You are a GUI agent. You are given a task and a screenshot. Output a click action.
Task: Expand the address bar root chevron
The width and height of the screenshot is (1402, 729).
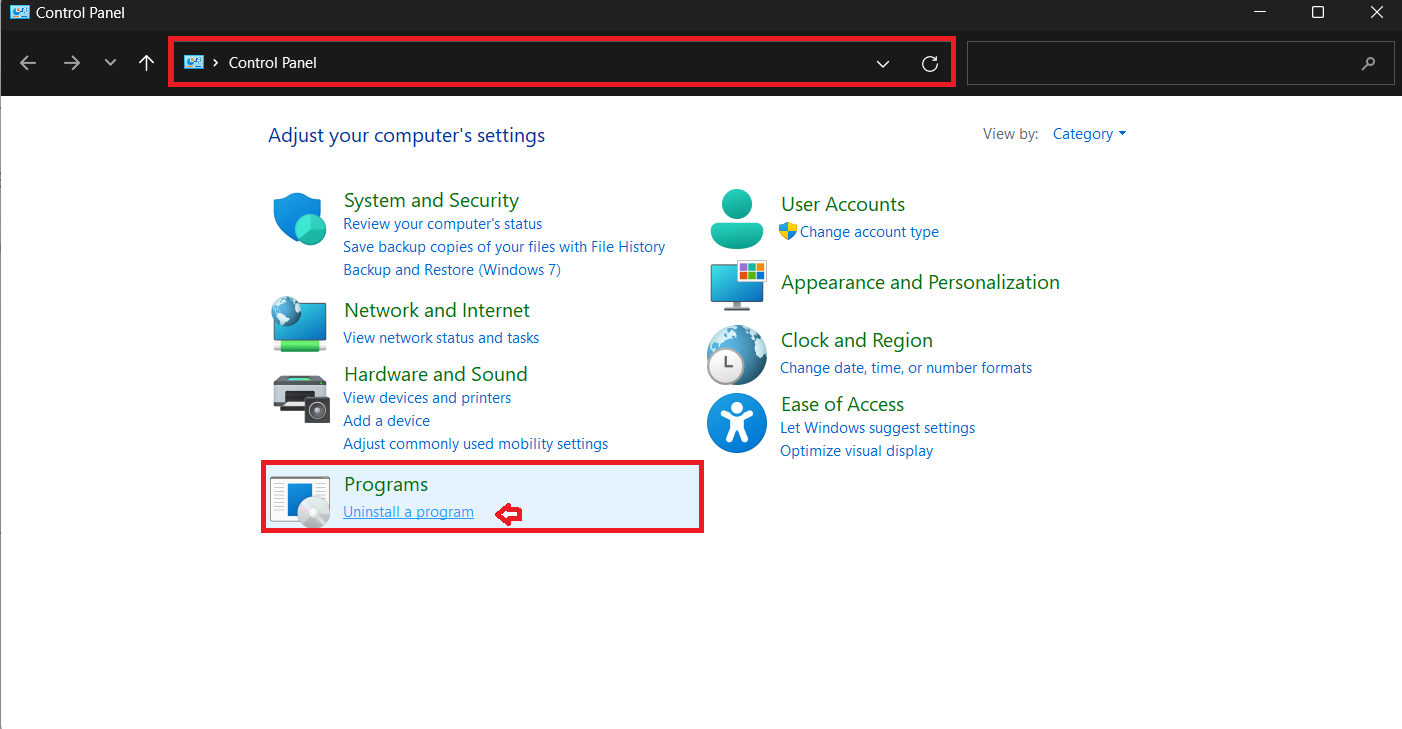point(216,63)
